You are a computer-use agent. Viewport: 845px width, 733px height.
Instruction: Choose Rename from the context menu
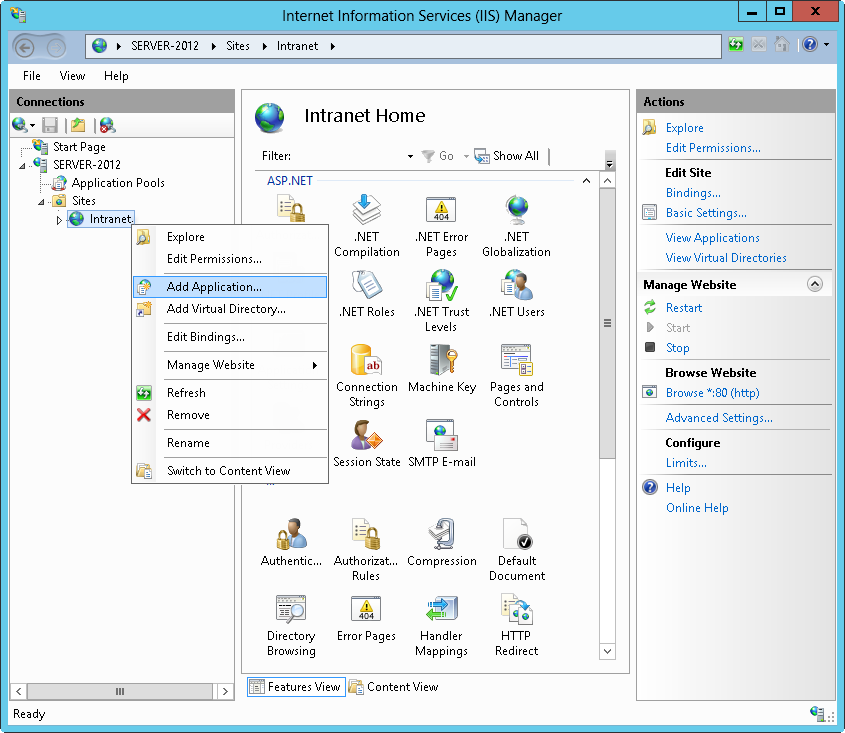pos(230,442)
